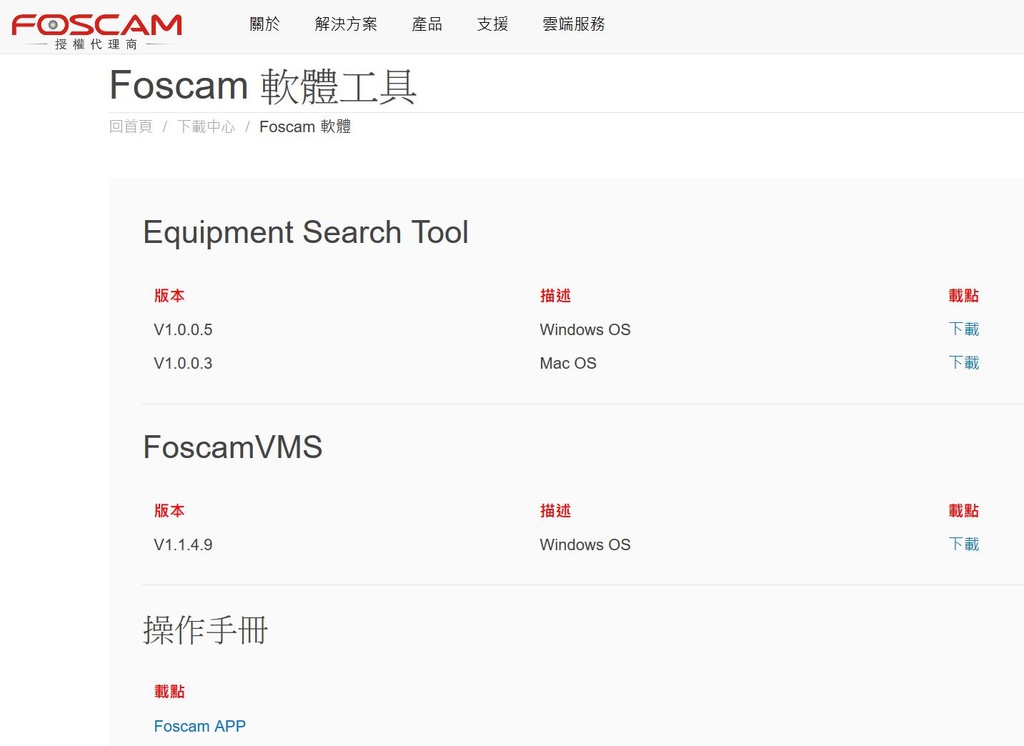Go to 回首頁 breadcrumb link
Viewport: 1024px width, 746px height.
(x=131, y=126)
